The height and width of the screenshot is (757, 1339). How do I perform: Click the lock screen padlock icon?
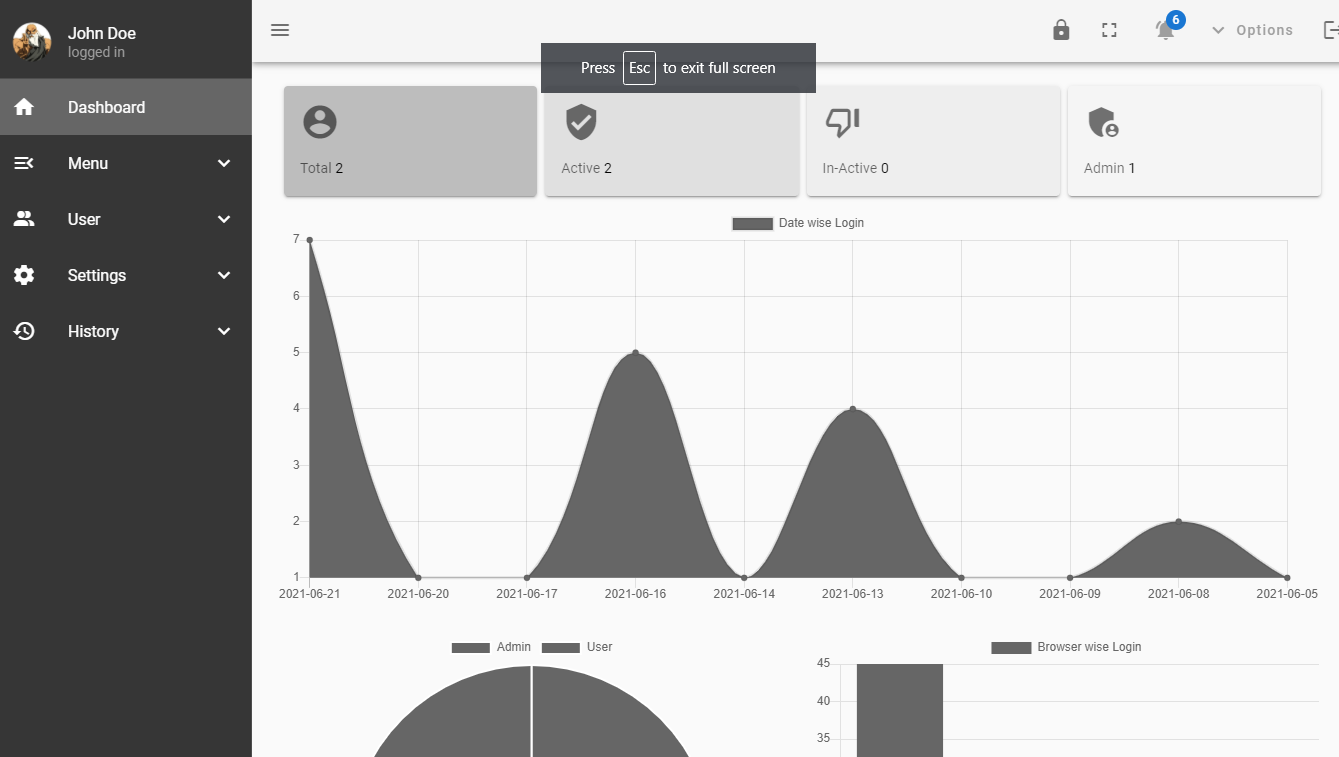(1061, 30)
